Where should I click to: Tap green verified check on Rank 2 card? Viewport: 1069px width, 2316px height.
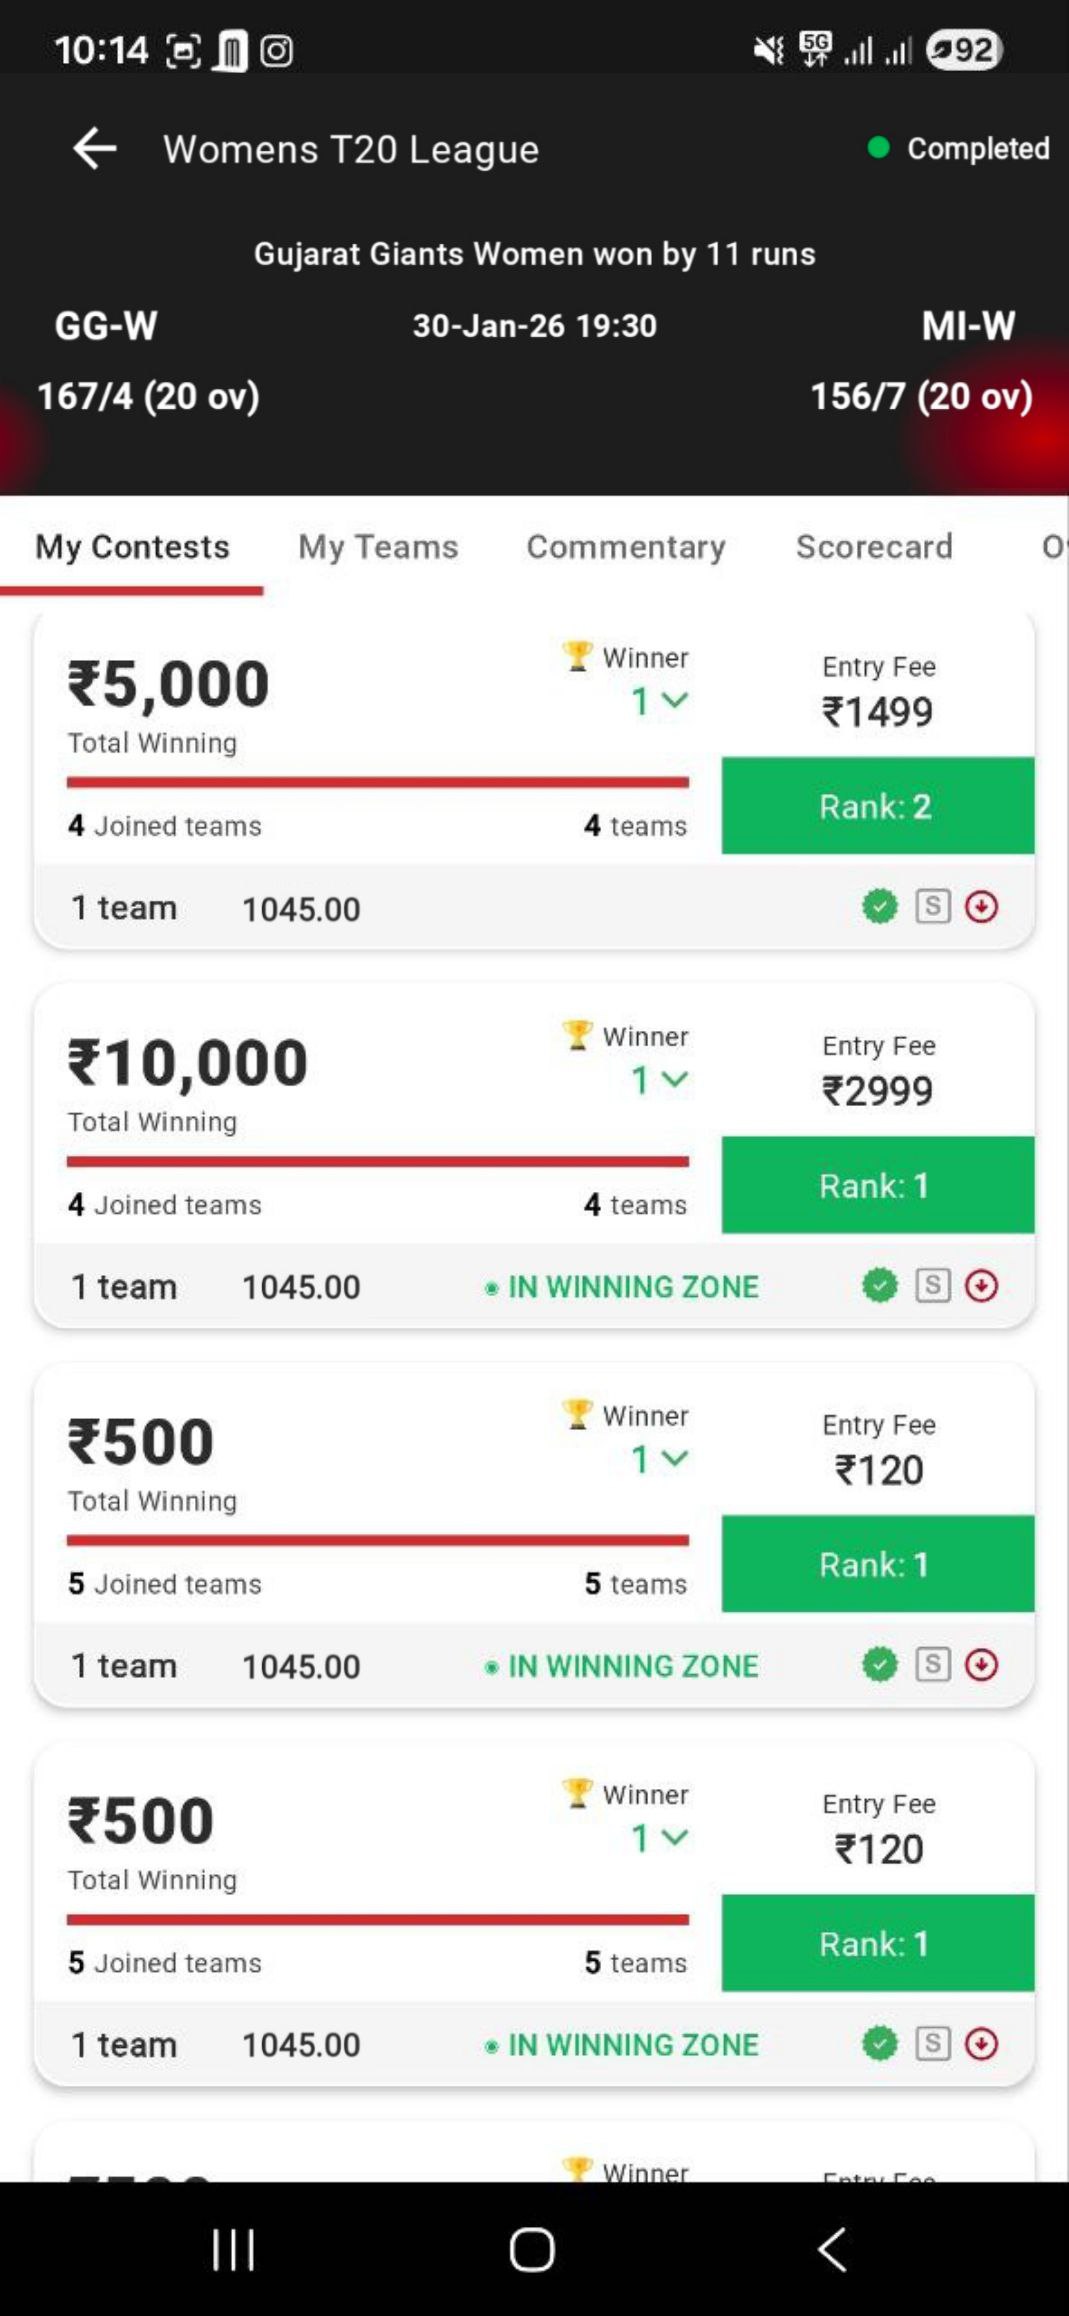879,907
